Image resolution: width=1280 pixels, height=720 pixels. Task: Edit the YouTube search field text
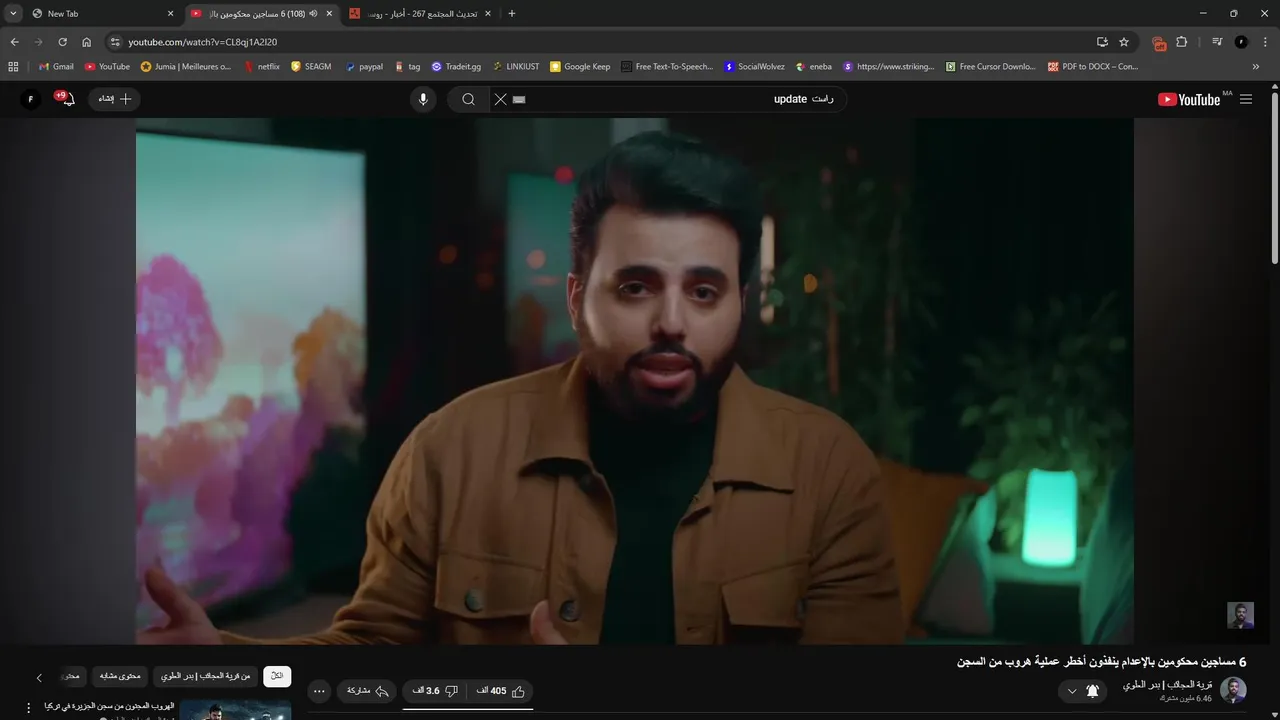coord(680,99)
